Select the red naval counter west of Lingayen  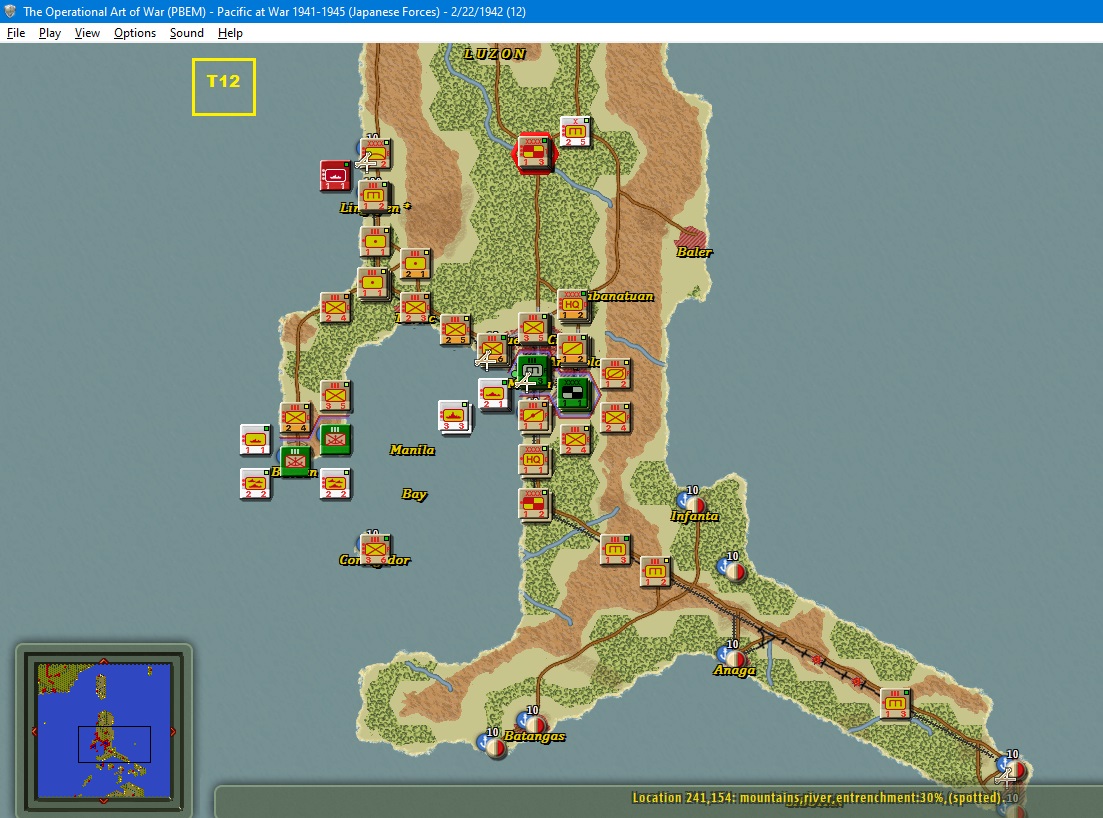point(335,175)
